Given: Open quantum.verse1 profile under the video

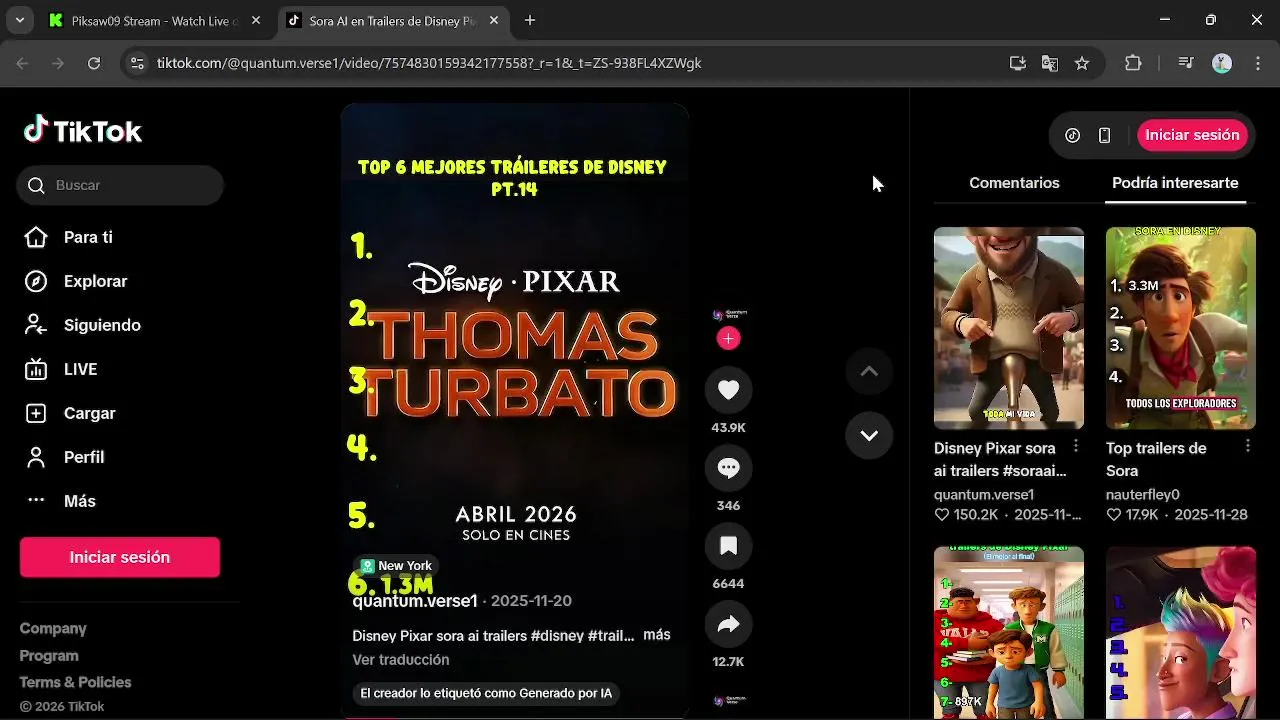Looking at the screenshot, I should (x=415, y=601).
